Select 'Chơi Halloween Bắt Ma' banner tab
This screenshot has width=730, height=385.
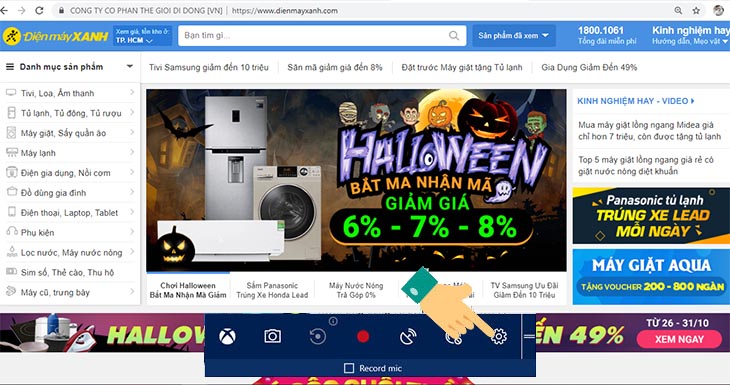pos(188,290)
